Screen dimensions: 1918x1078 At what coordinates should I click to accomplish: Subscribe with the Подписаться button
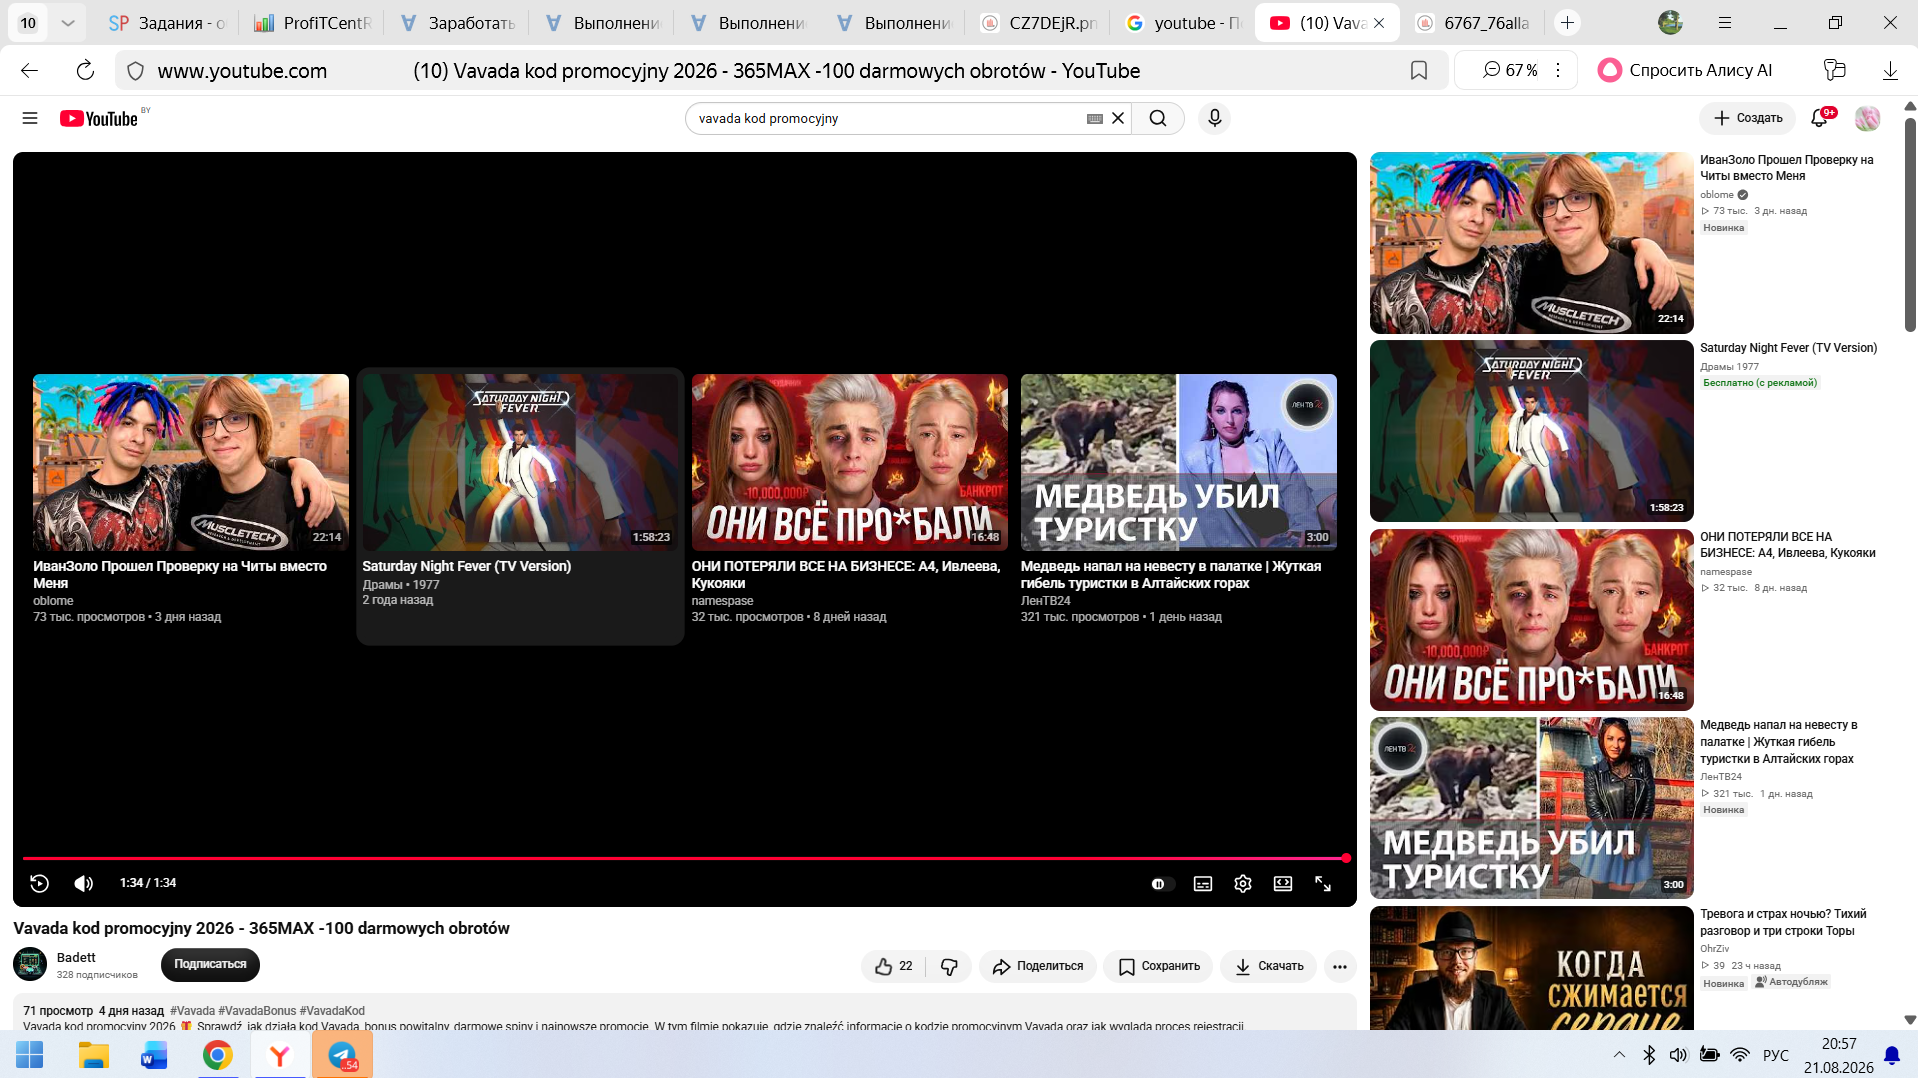click(210, 964)
